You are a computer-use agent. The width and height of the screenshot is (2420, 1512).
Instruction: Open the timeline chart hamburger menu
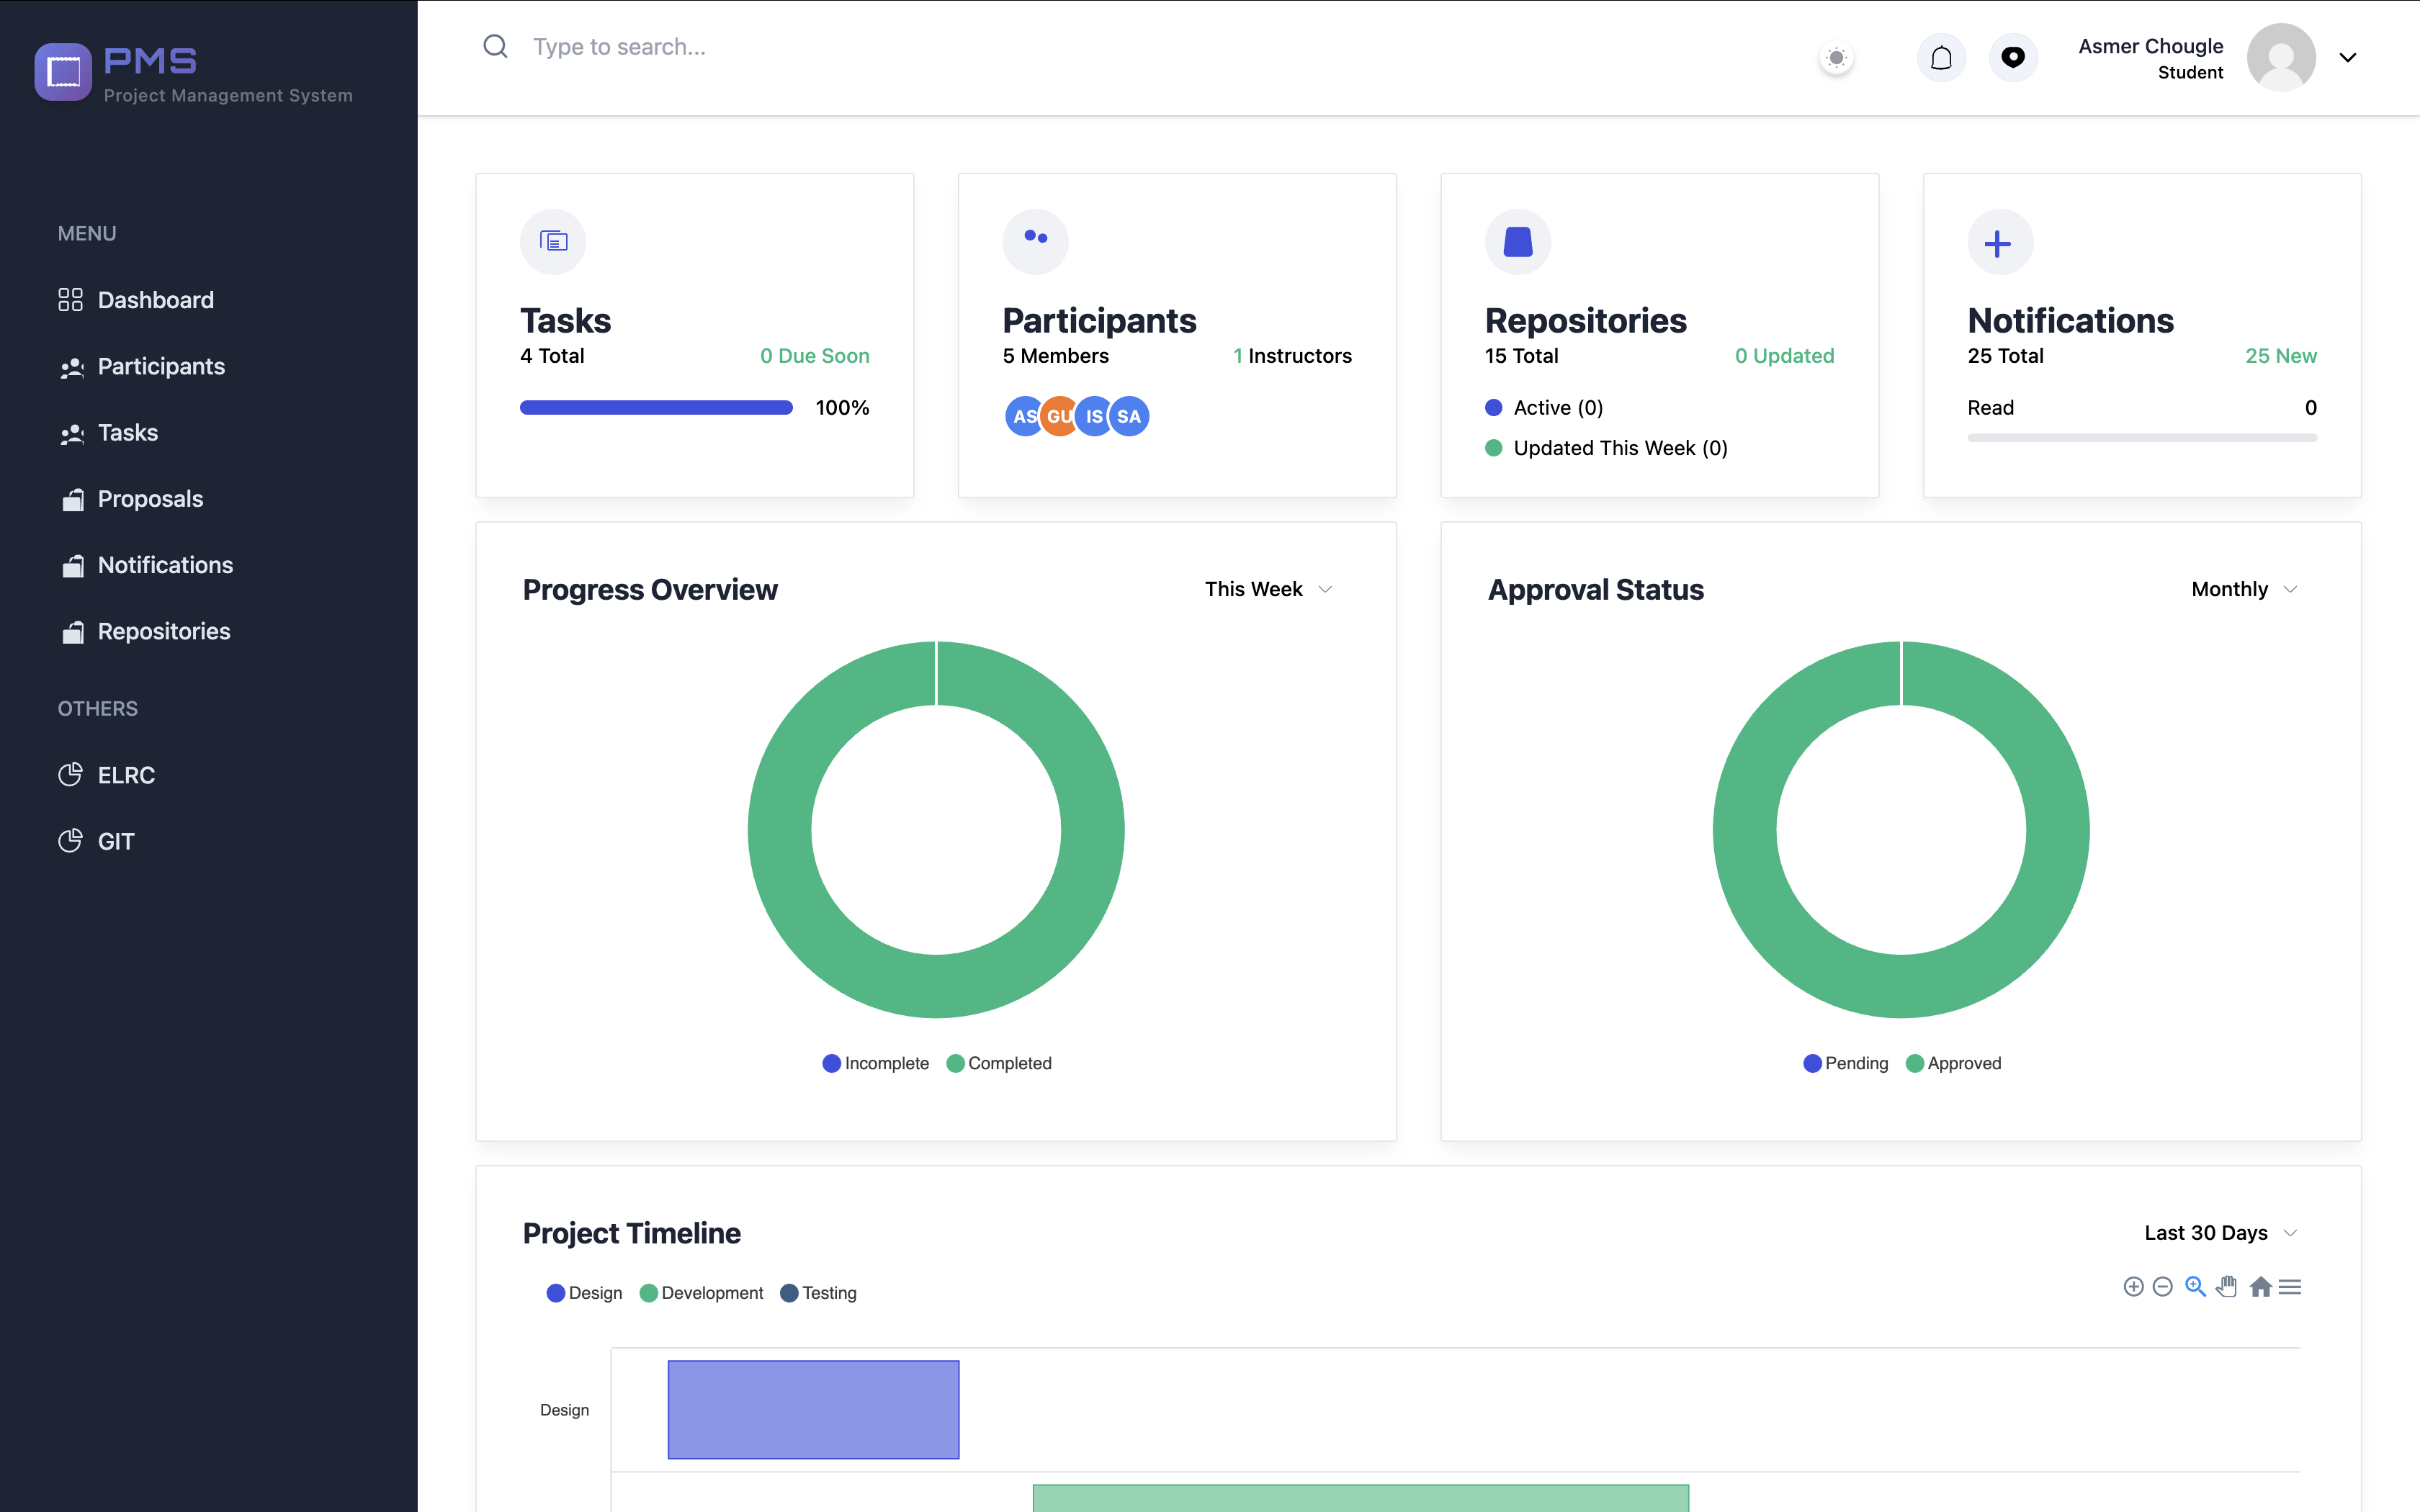(x=2290, y=1287)
